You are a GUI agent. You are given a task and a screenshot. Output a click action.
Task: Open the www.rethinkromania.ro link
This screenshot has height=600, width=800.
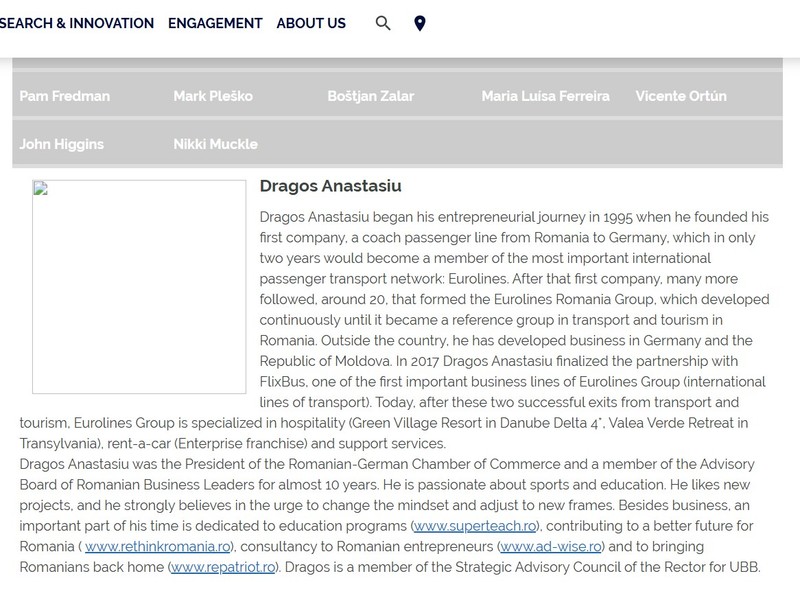tap(158, 546)
